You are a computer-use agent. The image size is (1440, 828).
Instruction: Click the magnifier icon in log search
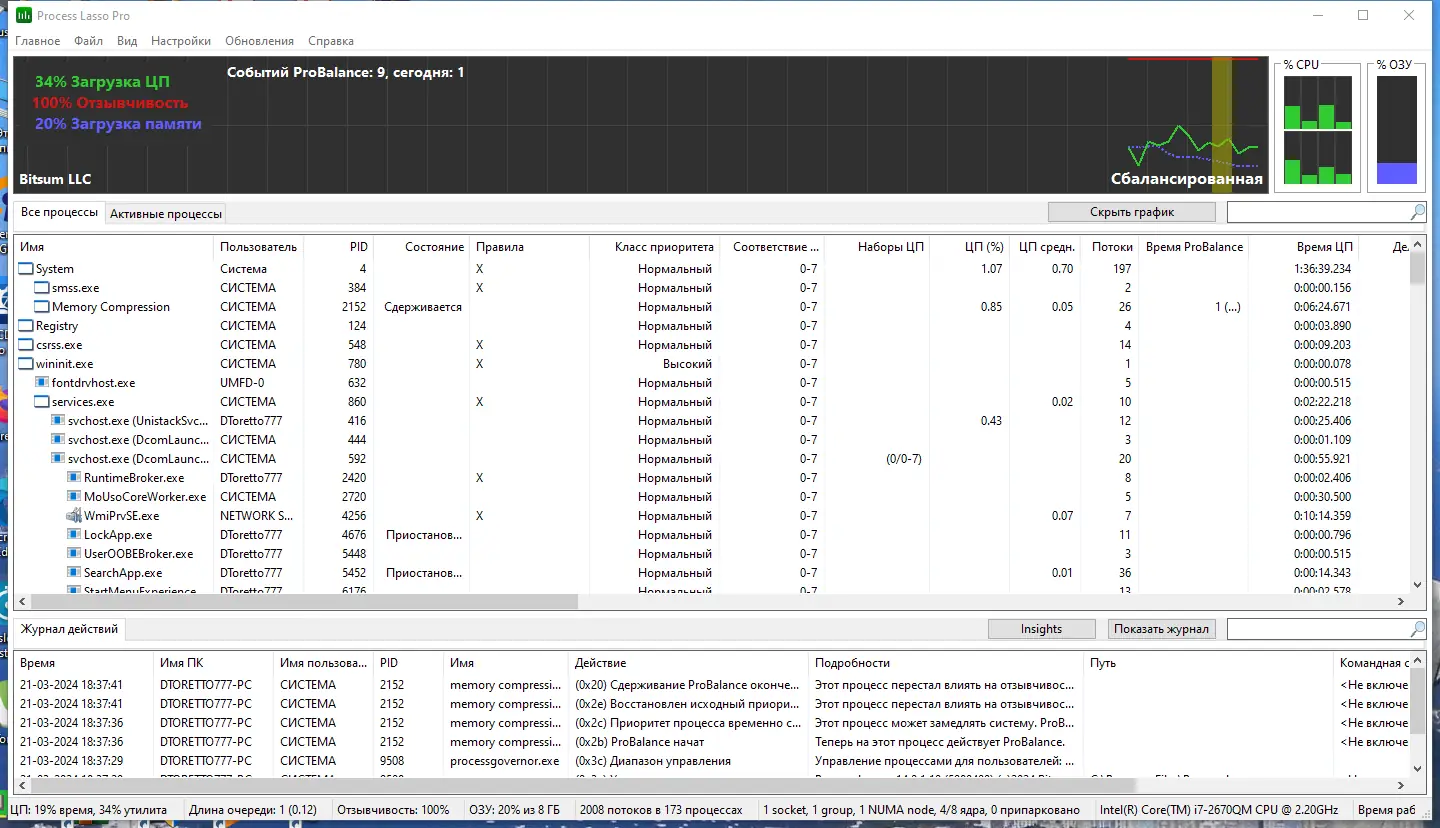coord(1417,629)
